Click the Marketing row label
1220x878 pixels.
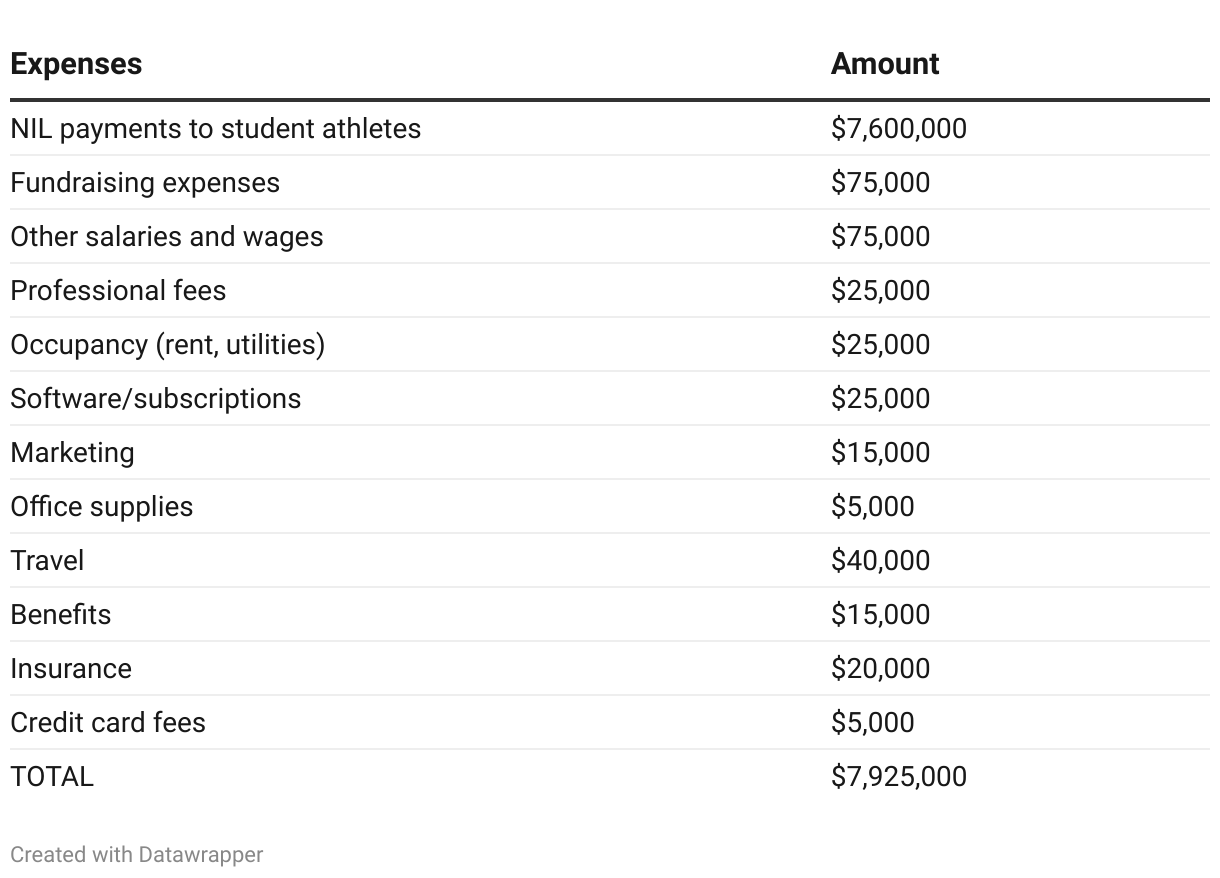[72, 453]
